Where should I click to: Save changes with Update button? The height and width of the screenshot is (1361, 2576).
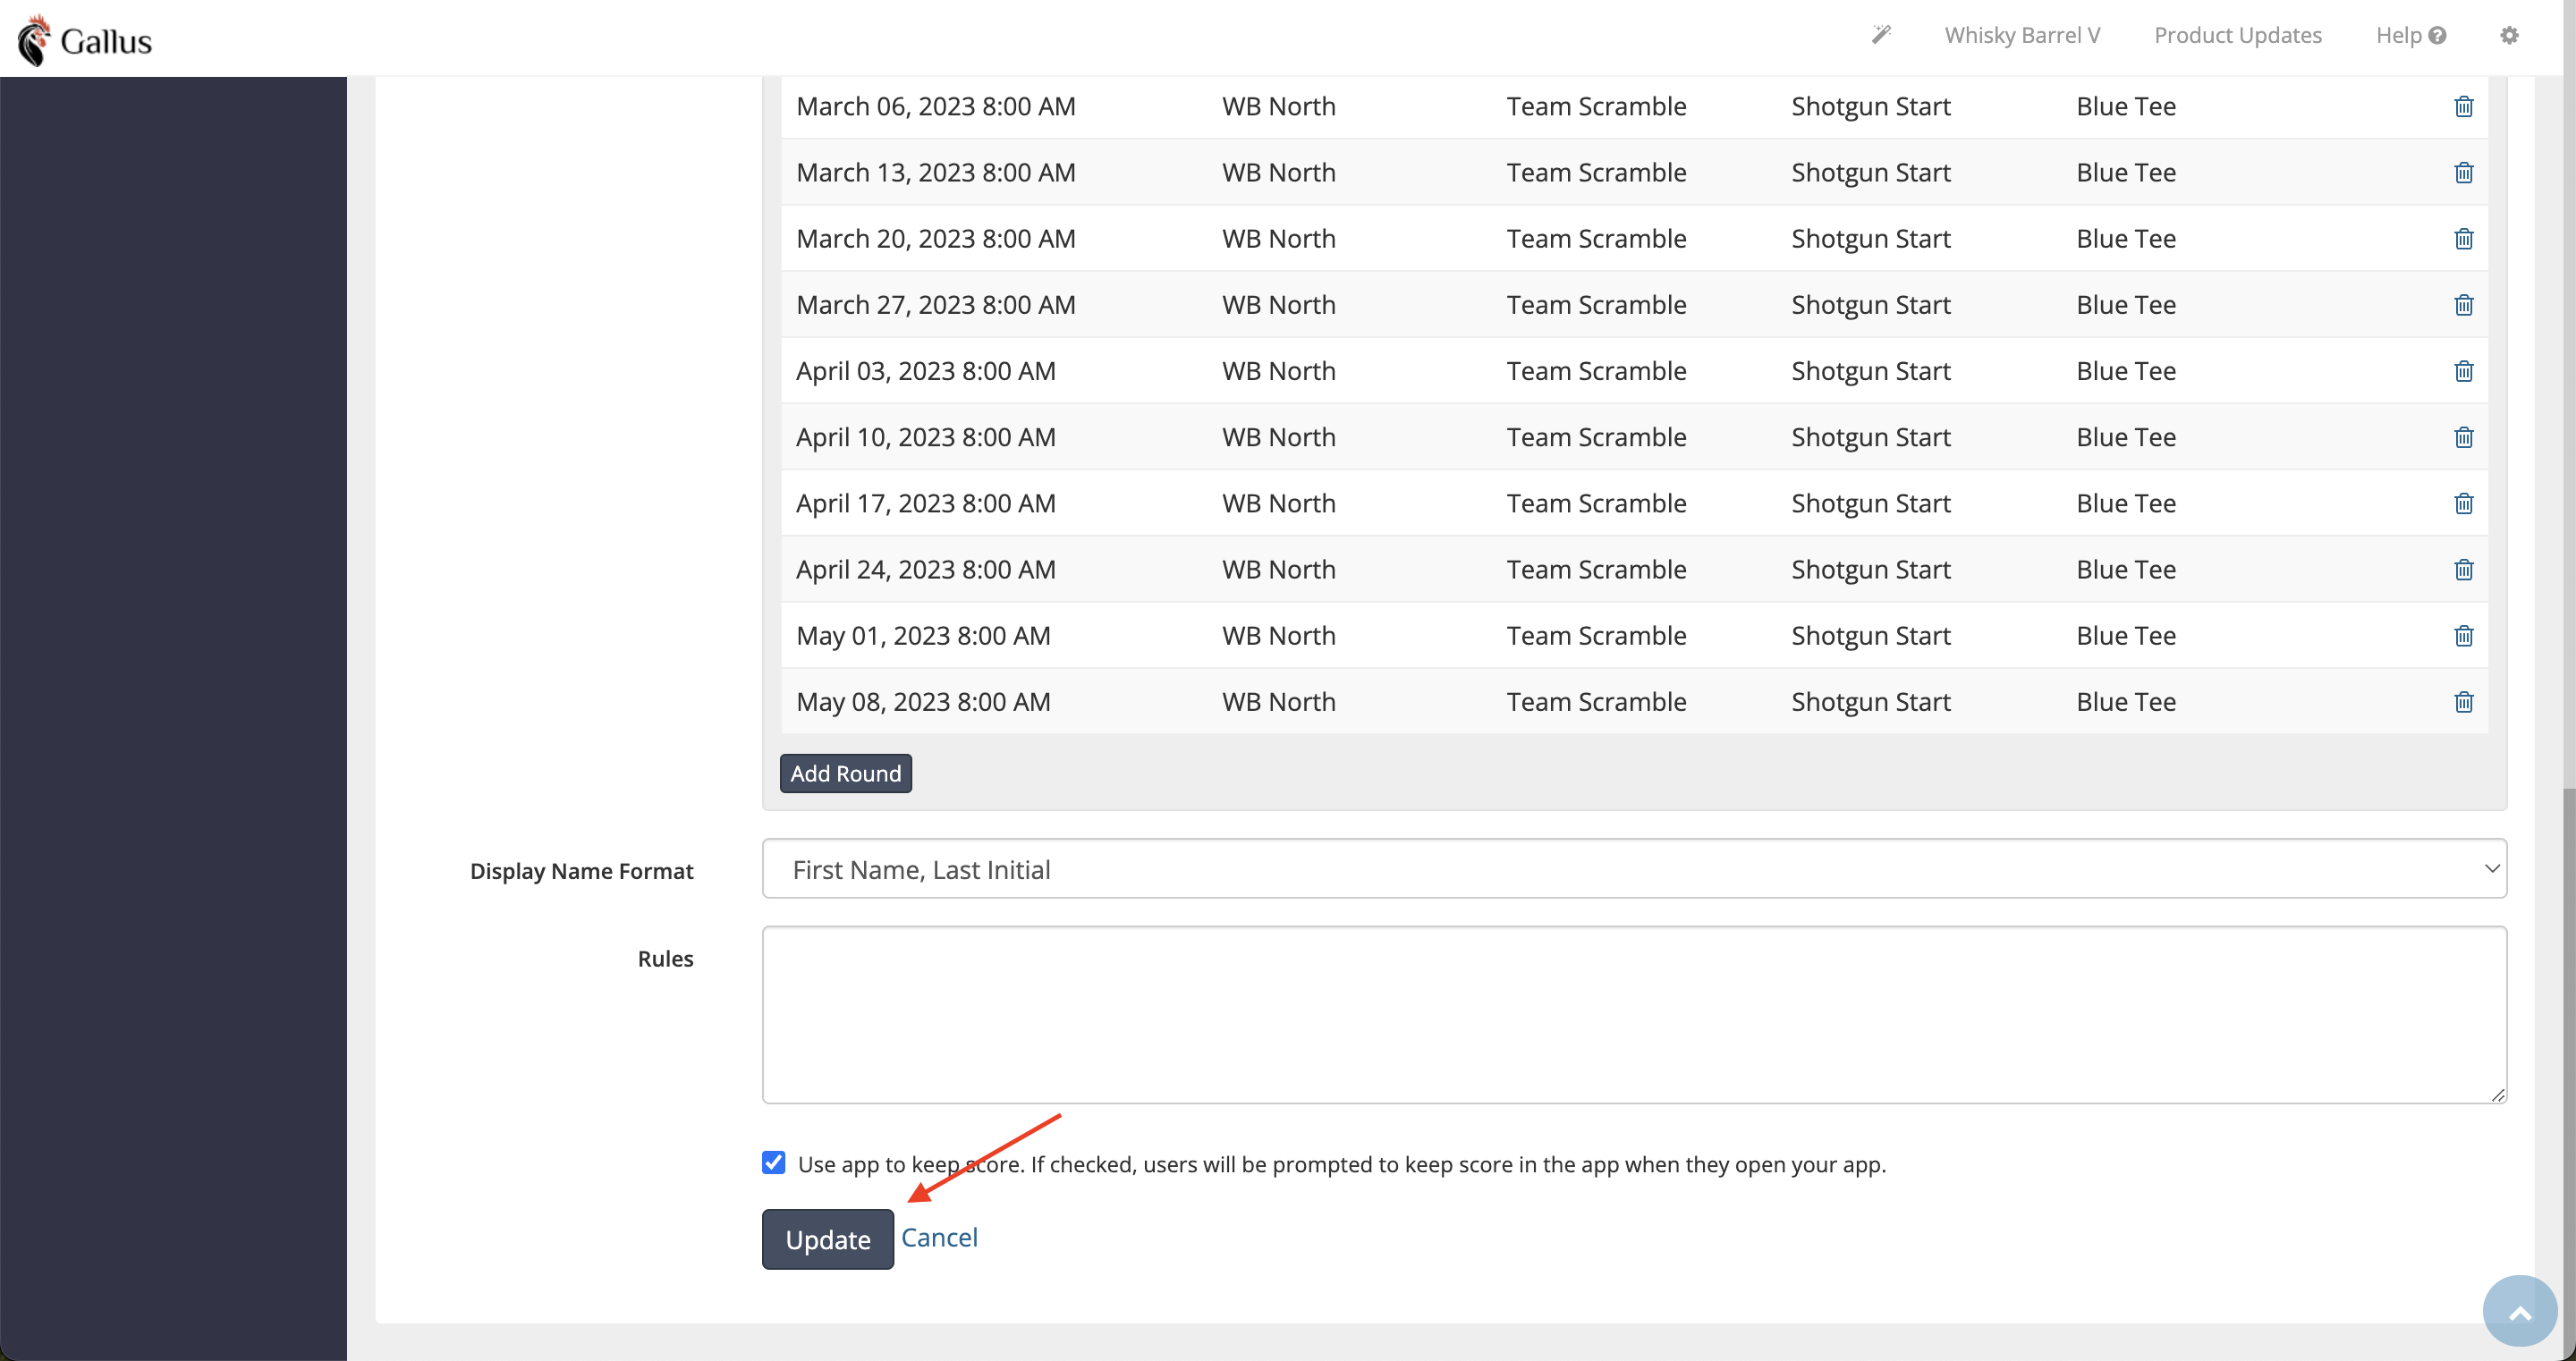[828, 1239]
